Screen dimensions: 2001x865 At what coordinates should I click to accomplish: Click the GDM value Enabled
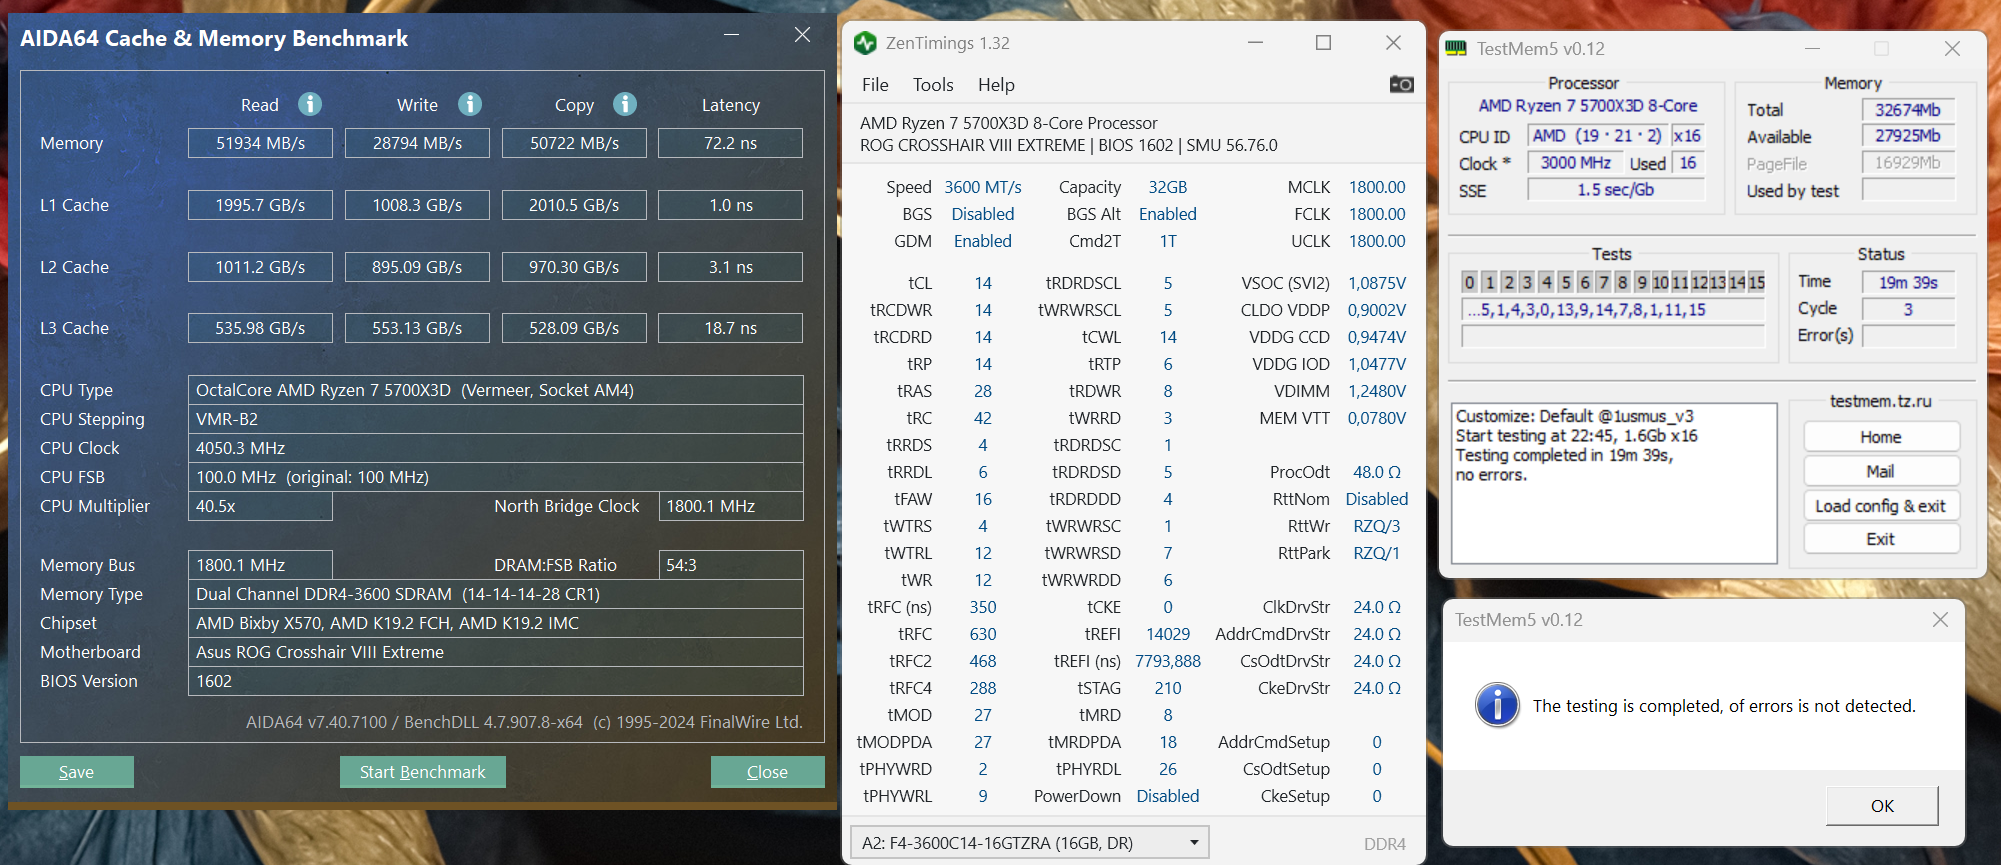tap(983, 241)
